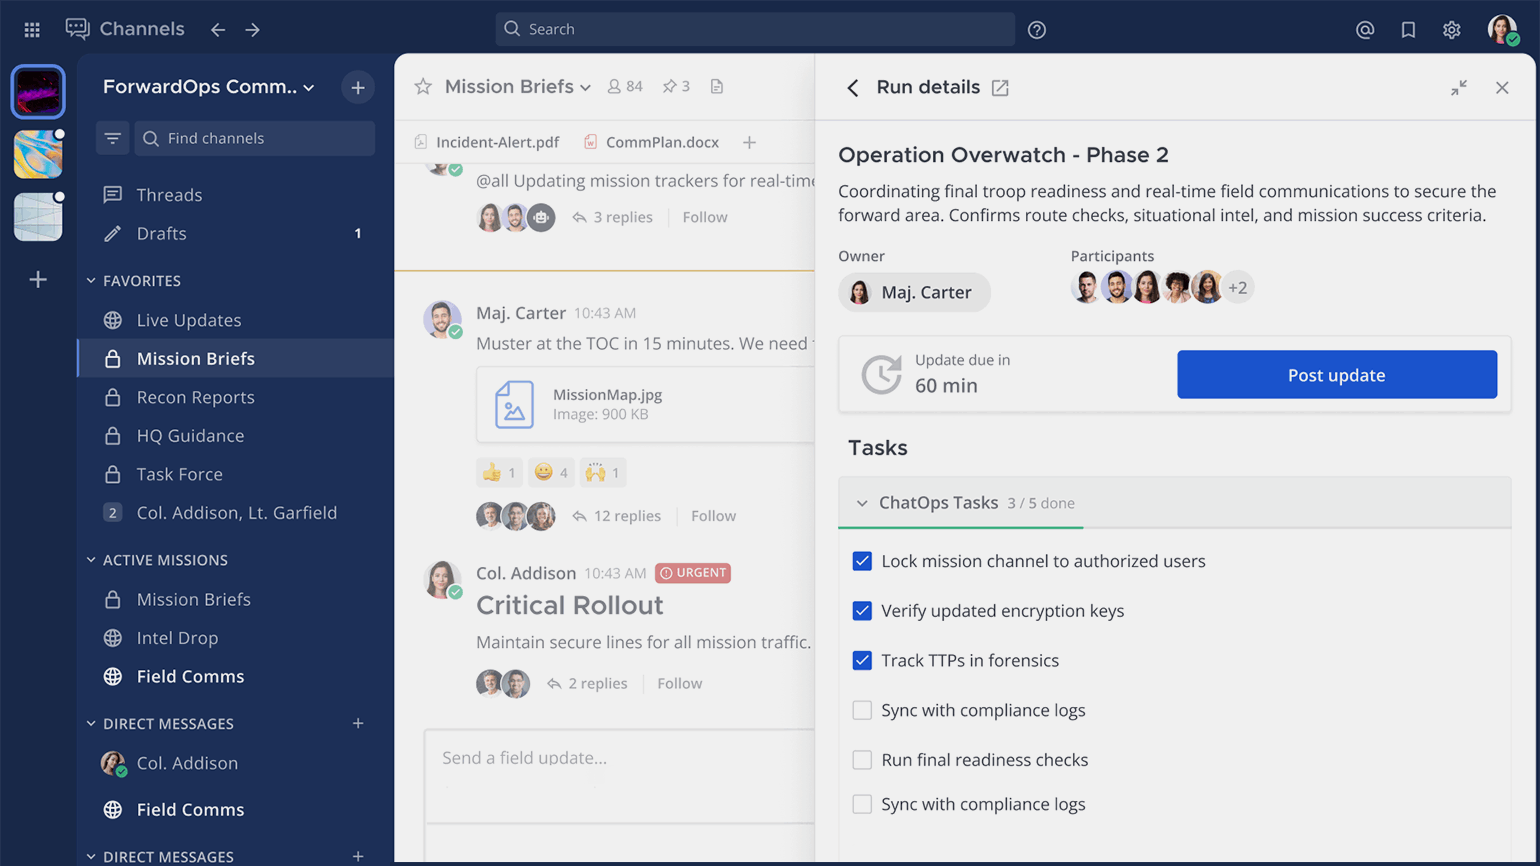1540x866 pixels.
Task: Check the Run final readiness checks task
Action: (862, 760)
